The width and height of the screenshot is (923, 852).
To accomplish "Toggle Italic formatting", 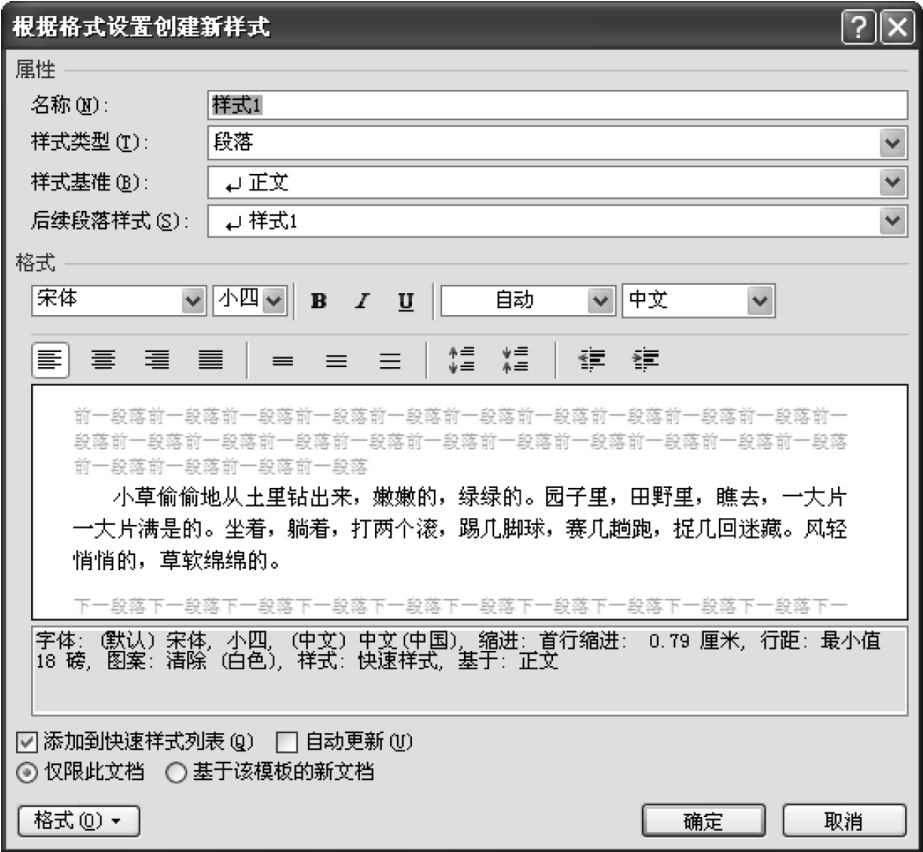I will [362, 301].
